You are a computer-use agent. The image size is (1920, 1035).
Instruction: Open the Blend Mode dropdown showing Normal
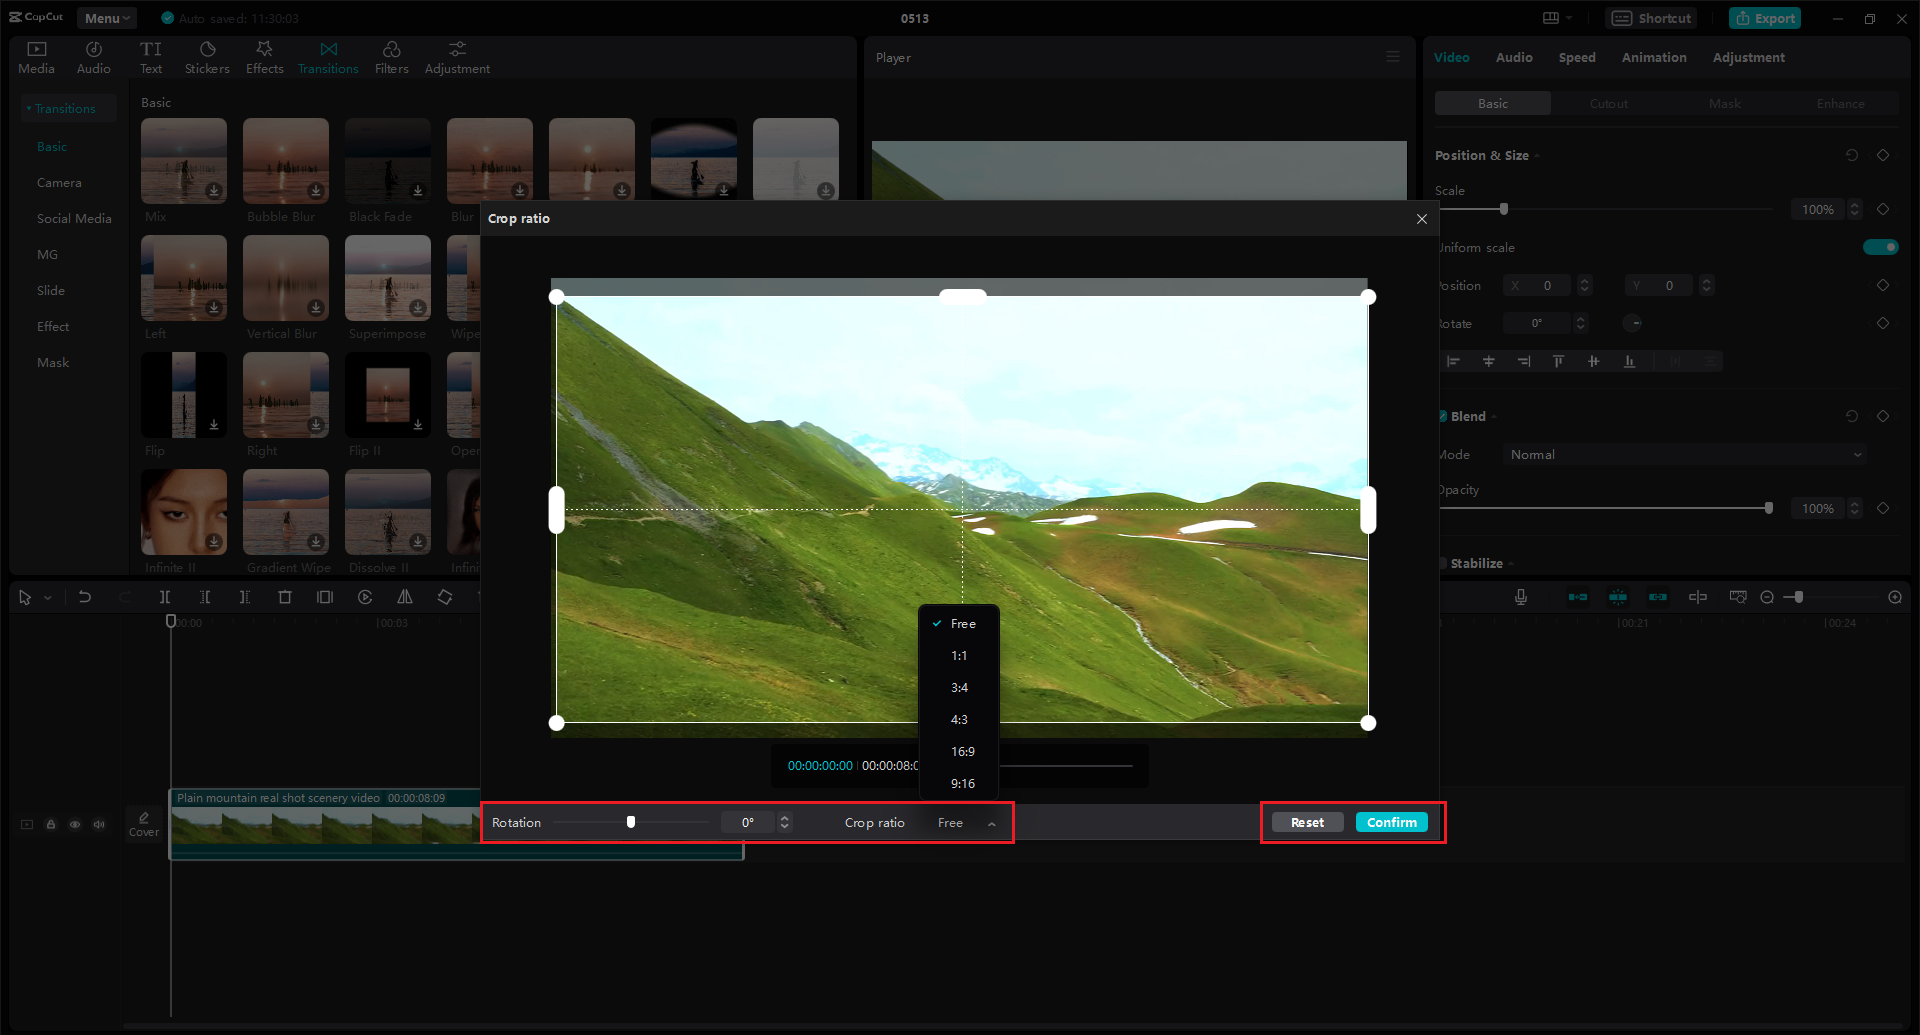click(x=1683, y=454)
